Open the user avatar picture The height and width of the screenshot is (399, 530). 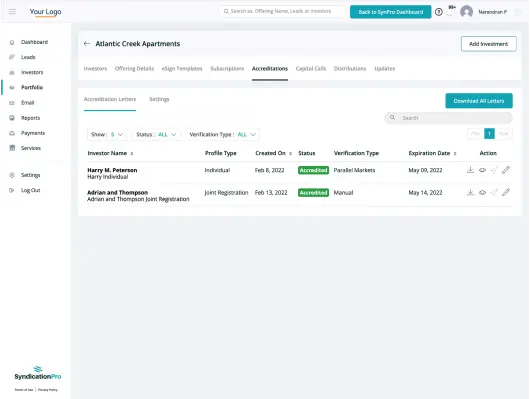(x=466, y=12)
